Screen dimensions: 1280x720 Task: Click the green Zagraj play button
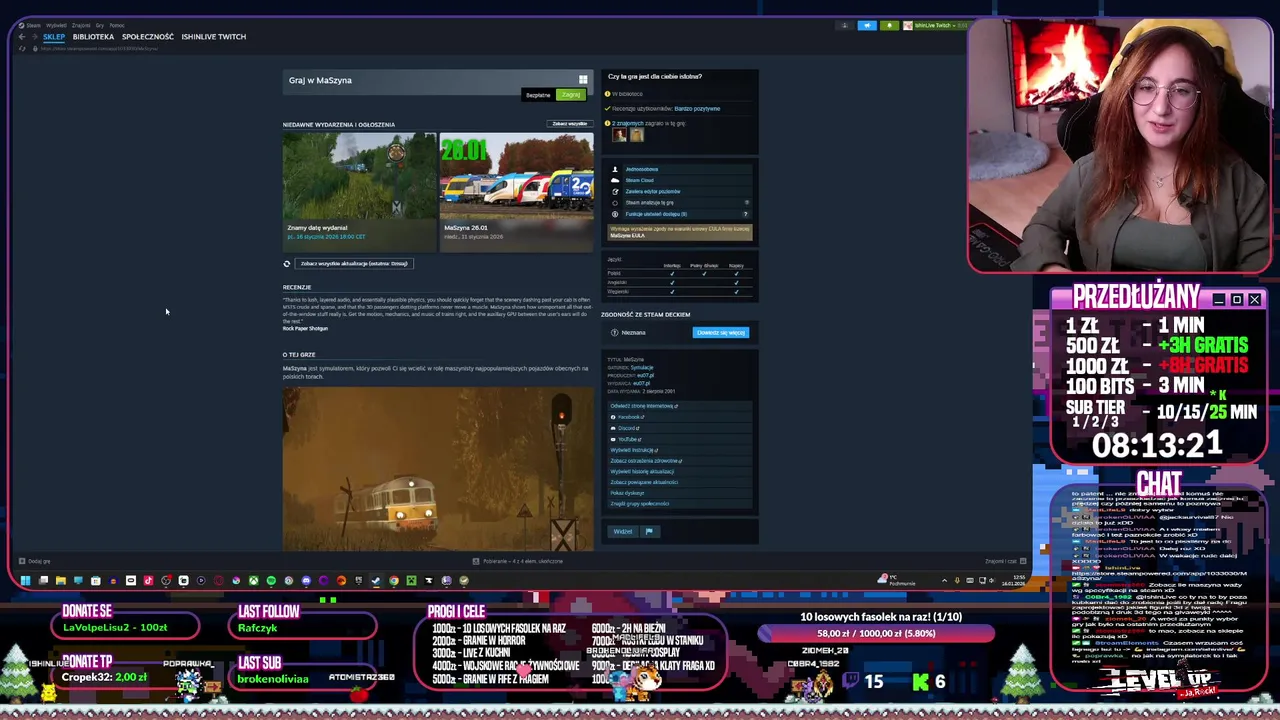570,95
